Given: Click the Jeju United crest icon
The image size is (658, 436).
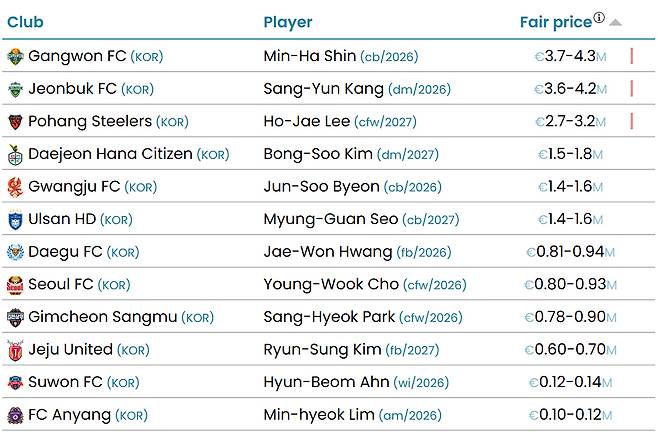Looking at the screenshot, I should pos(15,350).
